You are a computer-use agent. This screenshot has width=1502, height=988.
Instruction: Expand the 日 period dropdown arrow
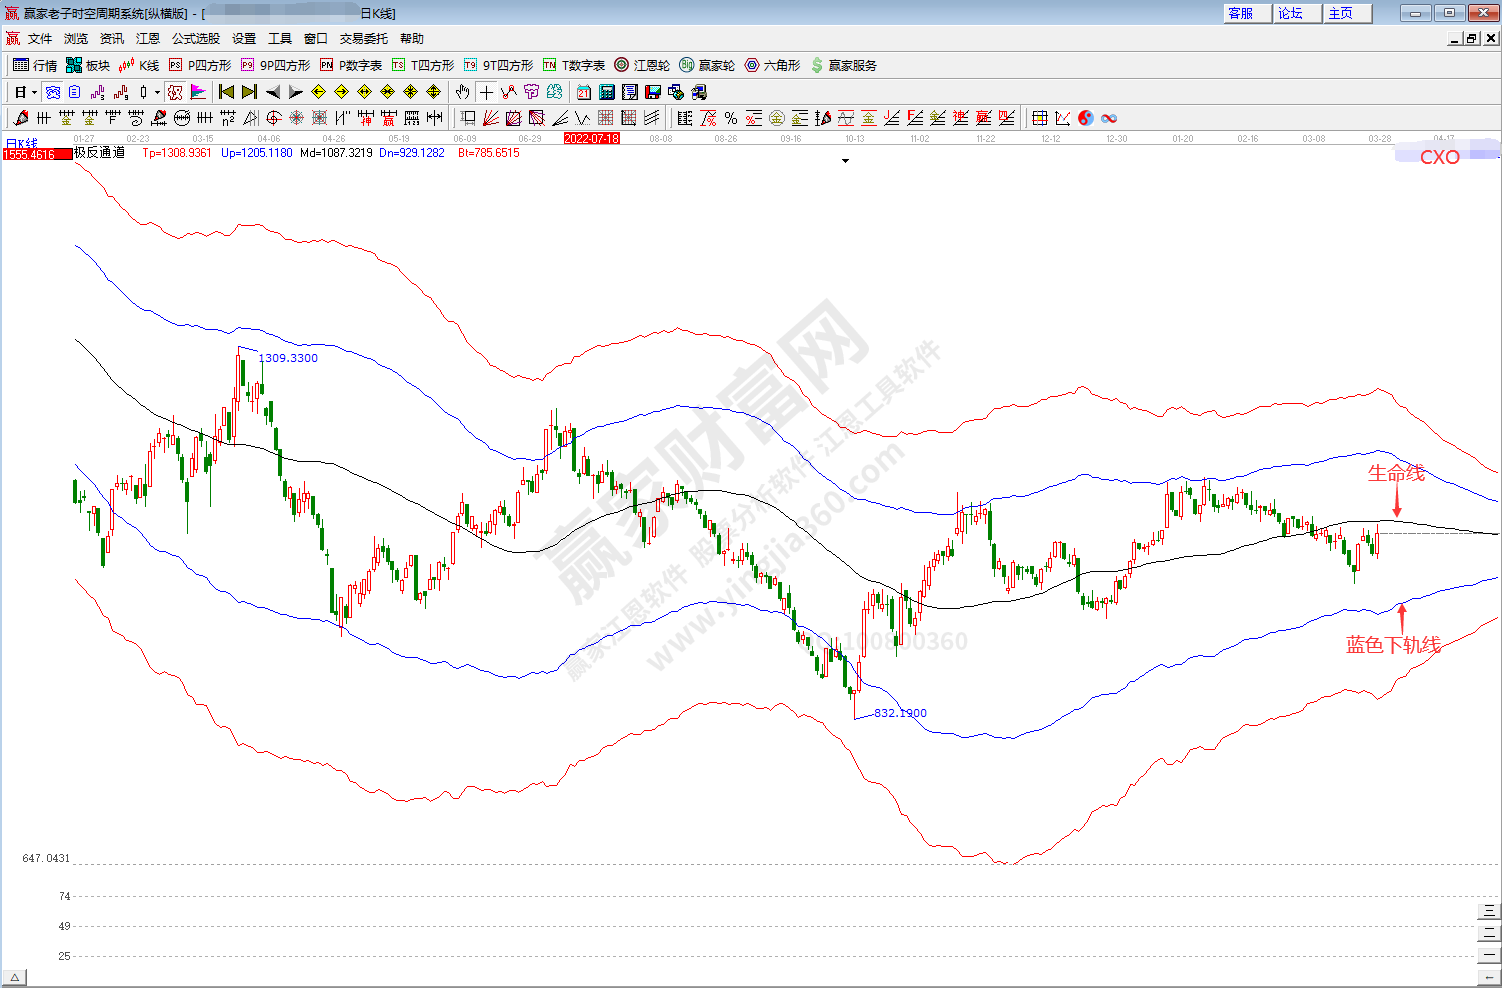pos(34,92)
